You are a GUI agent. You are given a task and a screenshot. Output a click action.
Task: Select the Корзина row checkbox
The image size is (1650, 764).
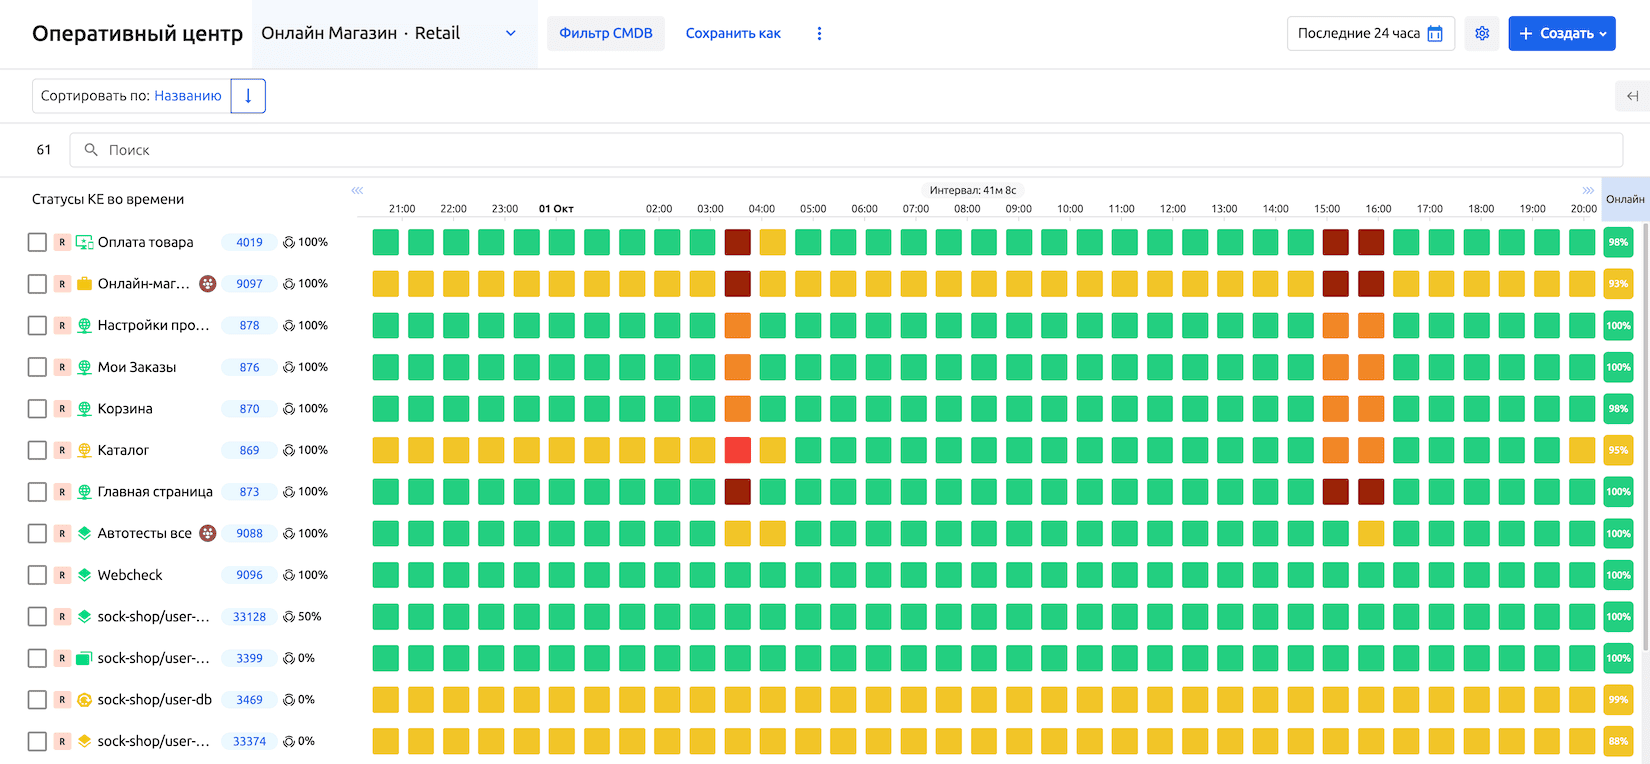tap(37, 408)
